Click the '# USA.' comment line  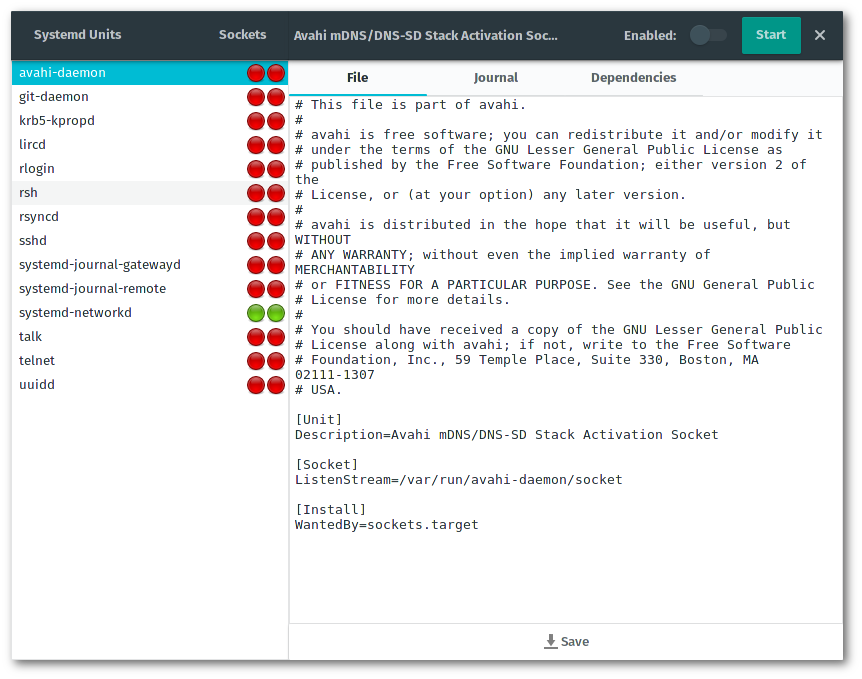[x=318, y=390]
